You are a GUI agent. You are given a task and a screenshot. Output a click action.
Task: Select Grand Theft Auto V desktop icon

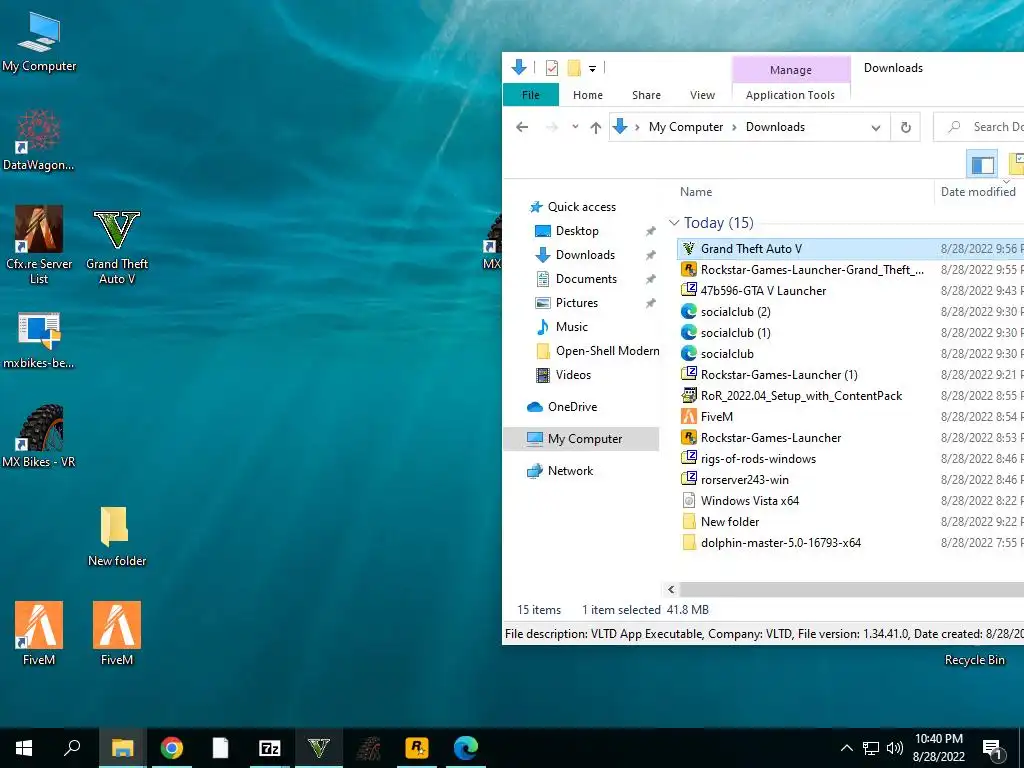117,247
